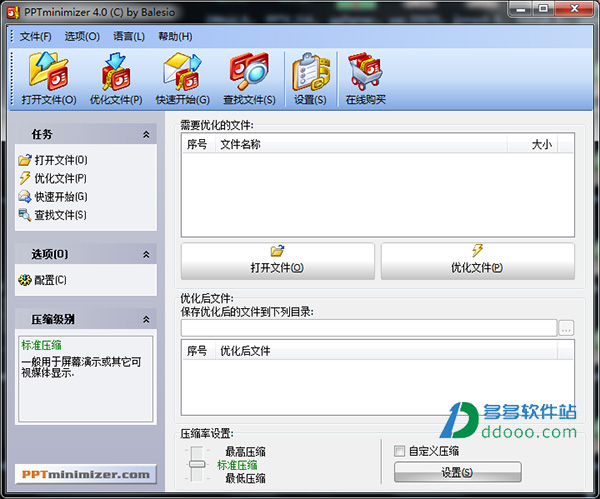600x499 pixels.
Task: Maximize the PPTminimizer window
Action: point(543,8)
